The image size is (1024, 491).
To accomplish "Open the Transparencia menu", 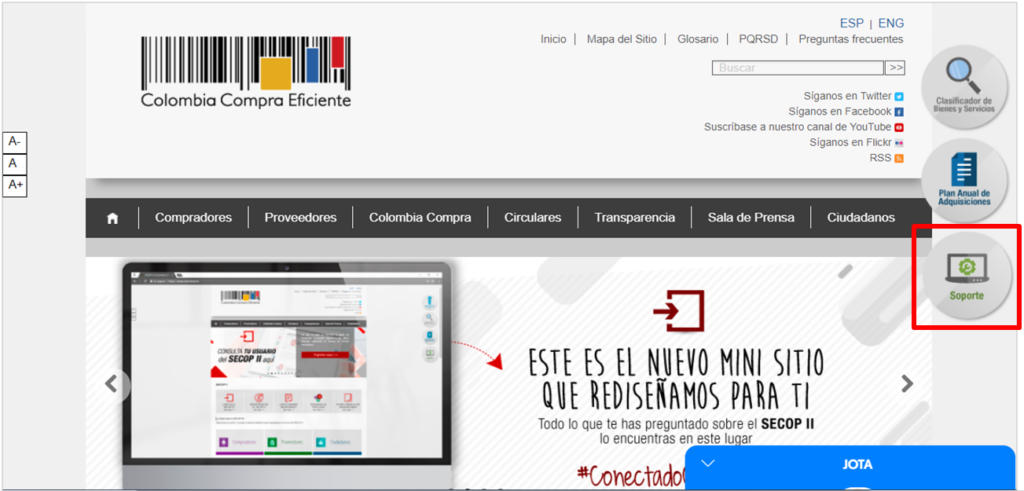I will (x=634, y=218).
